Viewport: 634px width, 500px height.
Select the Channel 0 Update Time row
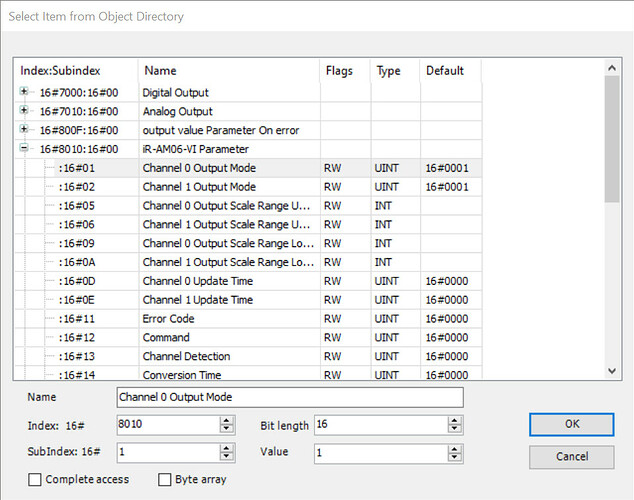tap(248, 281)
